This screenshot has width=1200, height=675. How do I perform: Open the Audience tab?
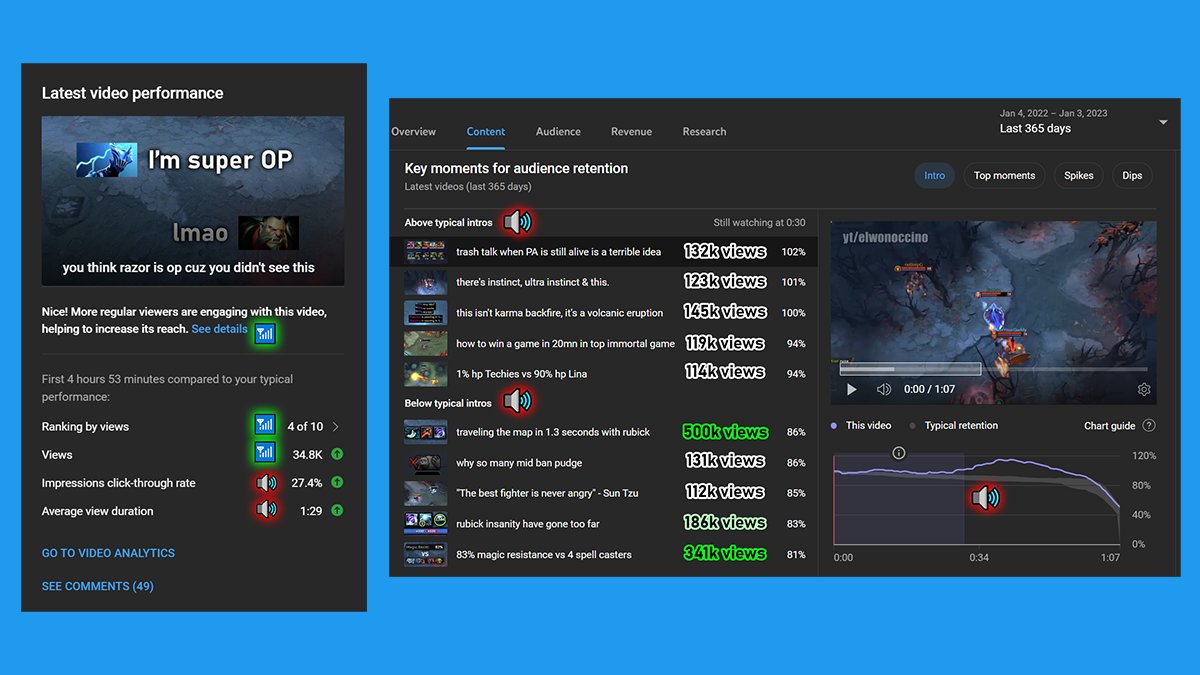point(558,131)
